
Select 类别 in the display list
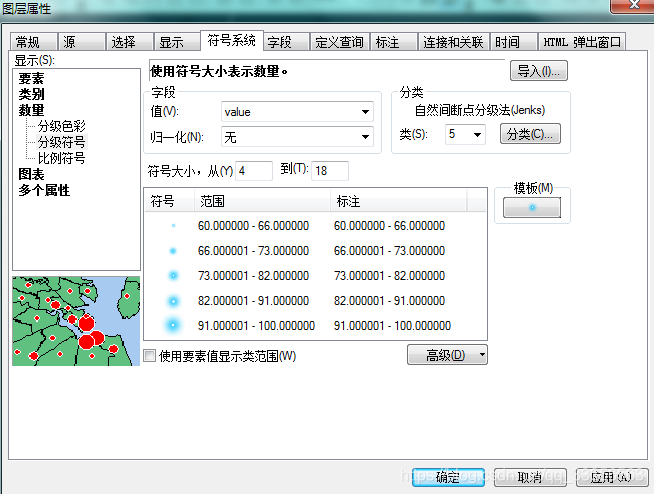31,94
